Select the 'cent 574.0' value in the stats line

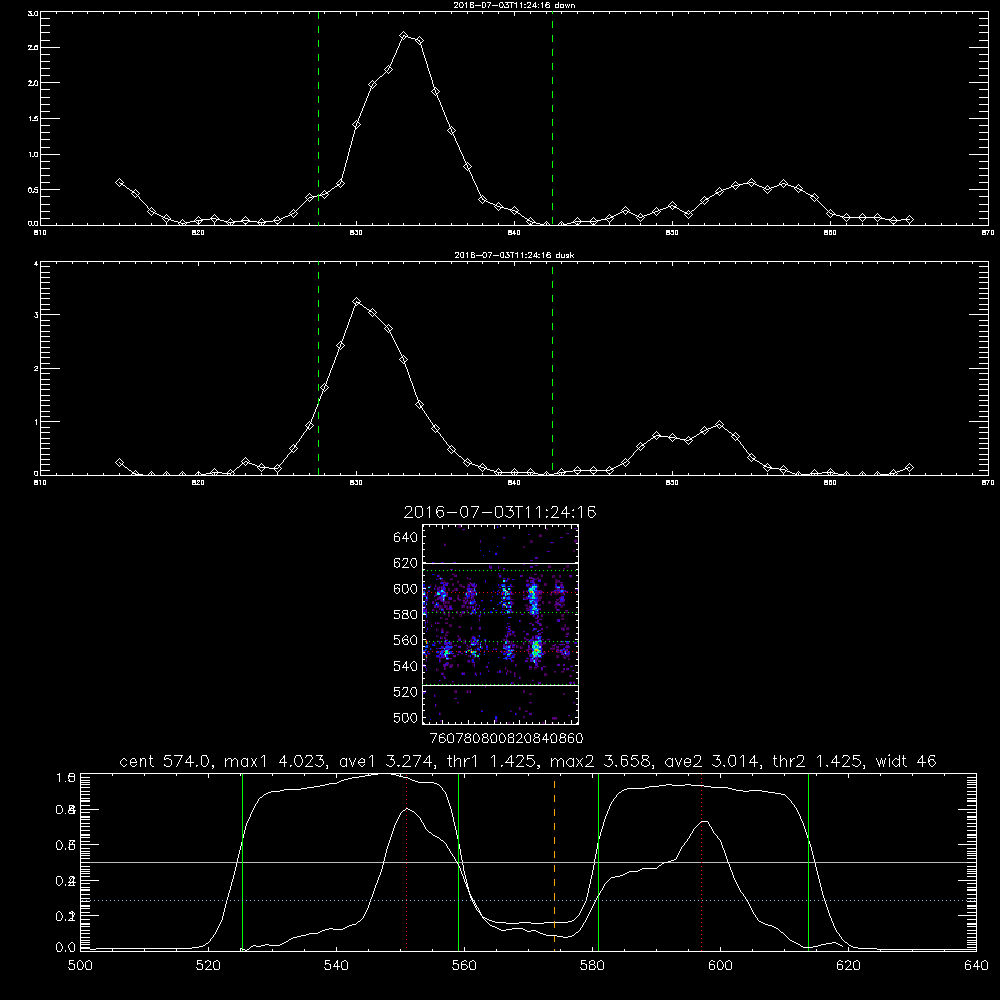[x=169, y=761]
